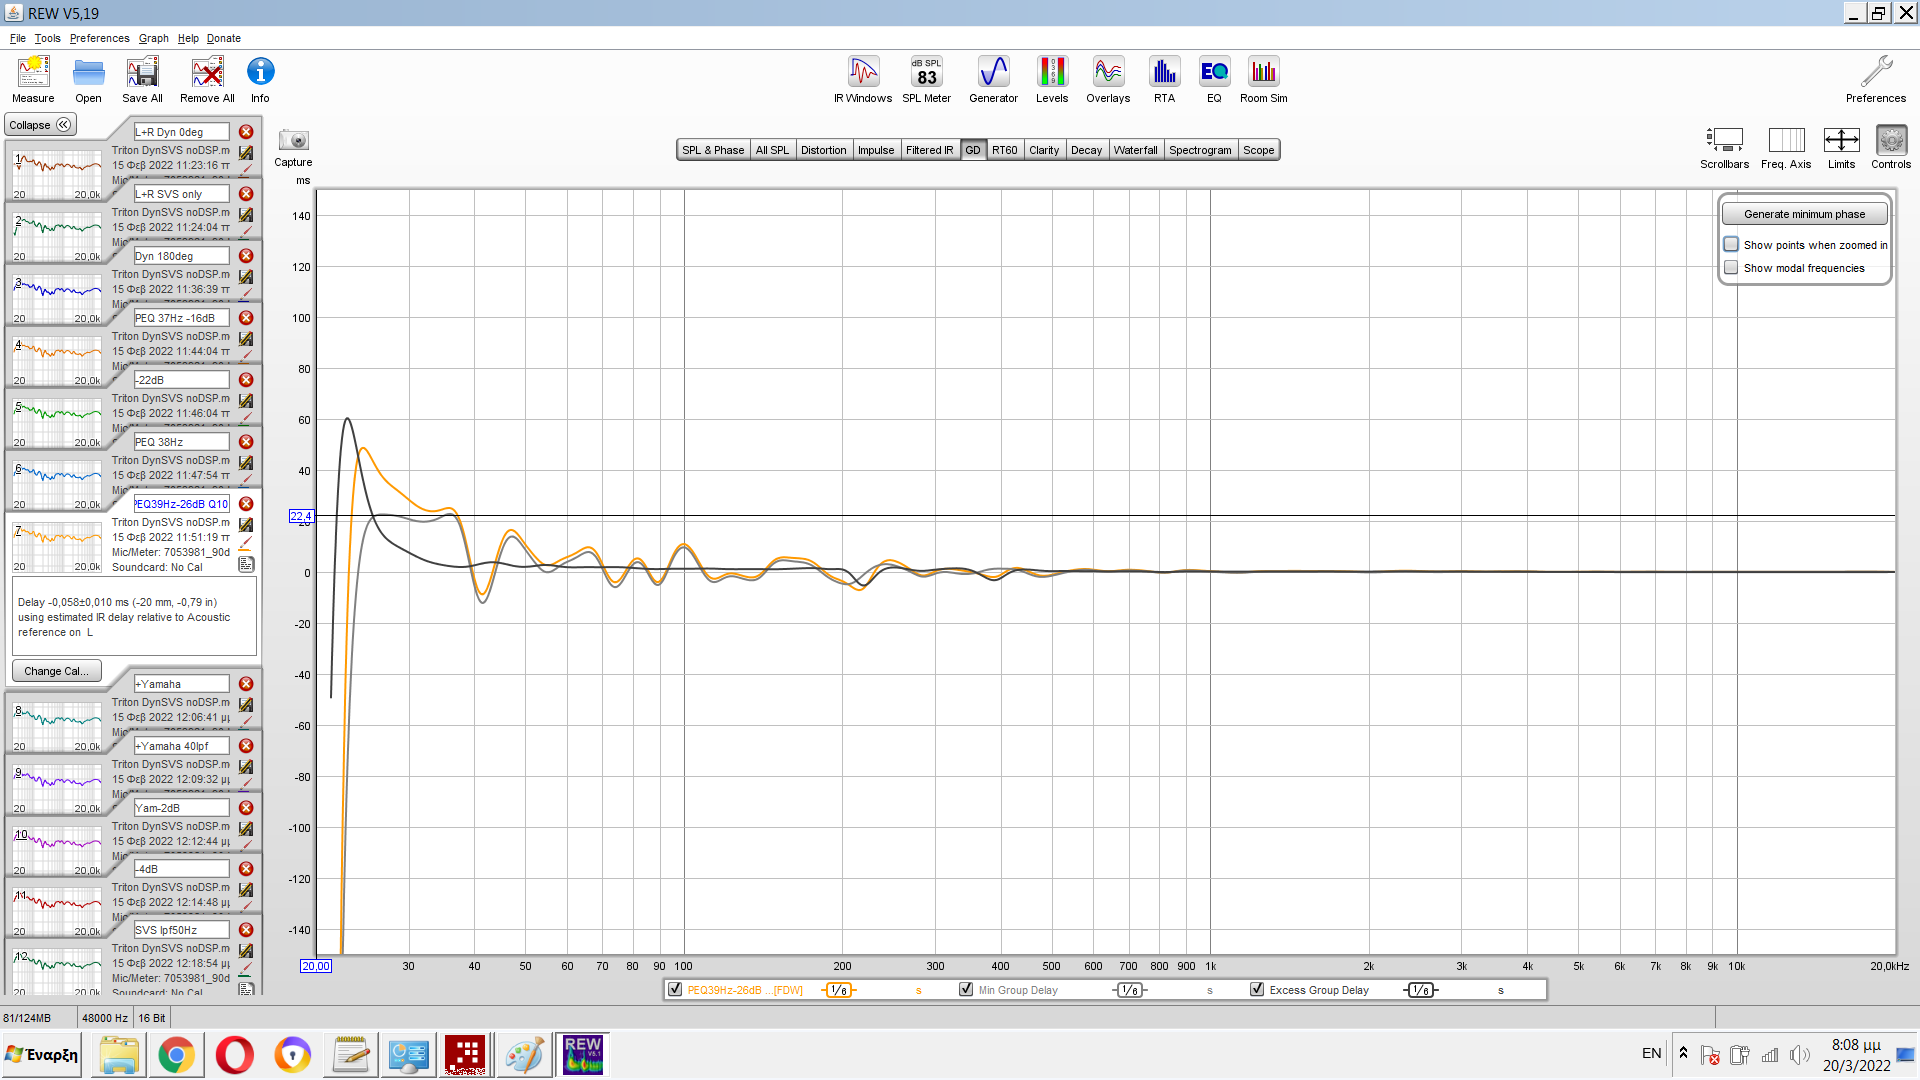The width and height of the screenshot is (1920, 1080).
Task: Click the Capture camera icon
Action: pyautogui.click(x=293, y=141)
